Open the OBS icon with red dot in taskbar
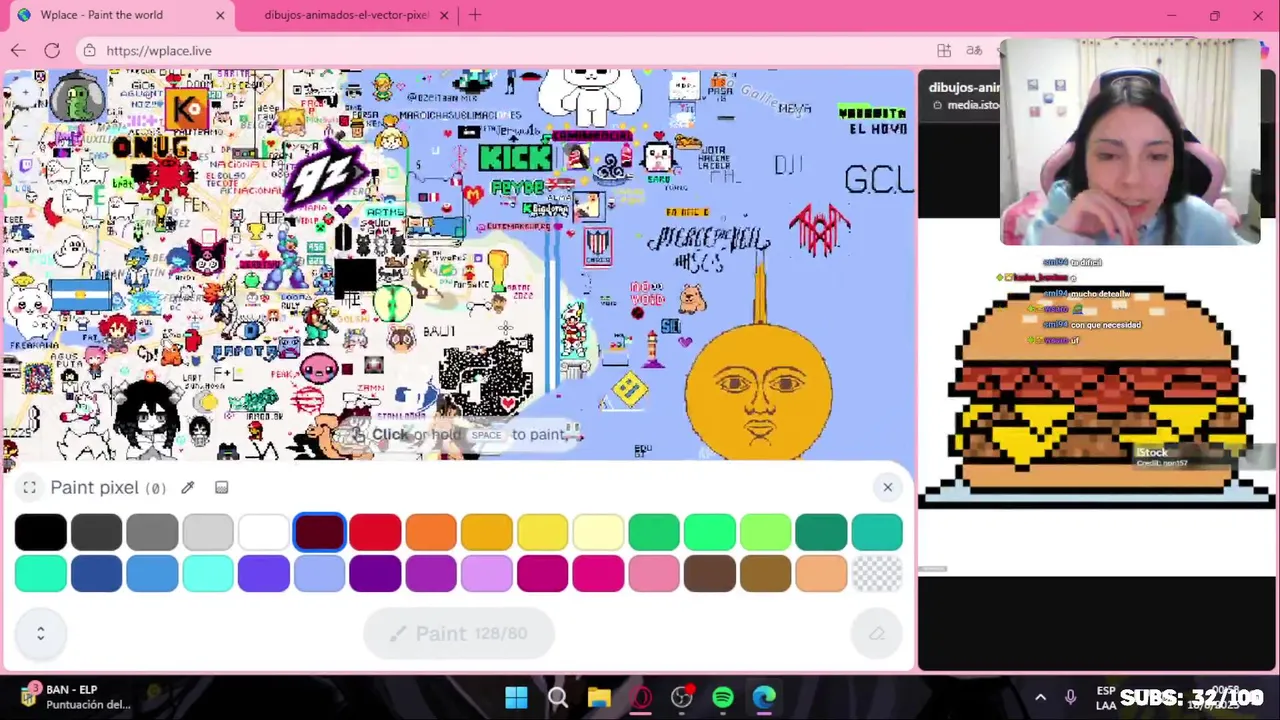The height and width of the screenshot is (720, 1280). (x=682, y=697)
